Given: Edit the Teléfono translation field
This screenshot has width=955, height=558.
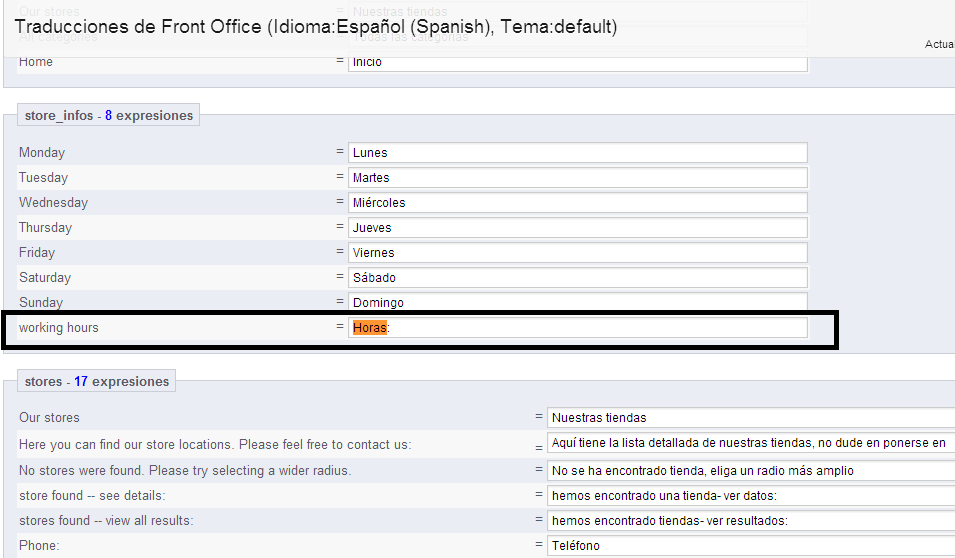Looking at the screenshot, I should click(750, 546).
